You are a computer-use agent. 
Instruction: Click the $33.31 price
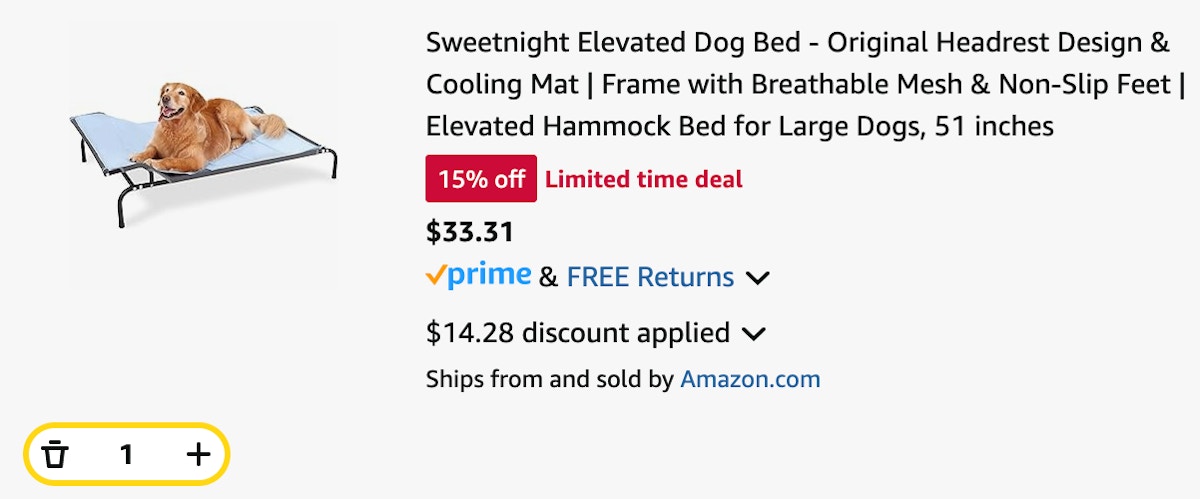[470, 232]
